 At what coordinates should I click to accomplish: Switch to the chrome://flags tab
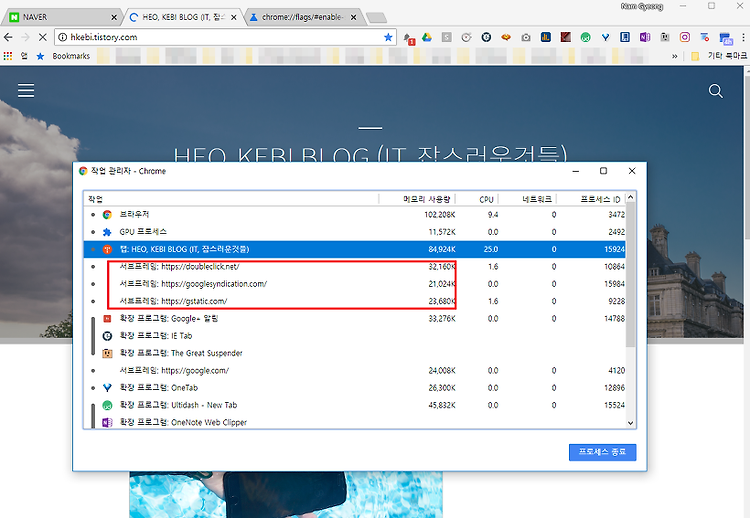(x=302, y=17)
